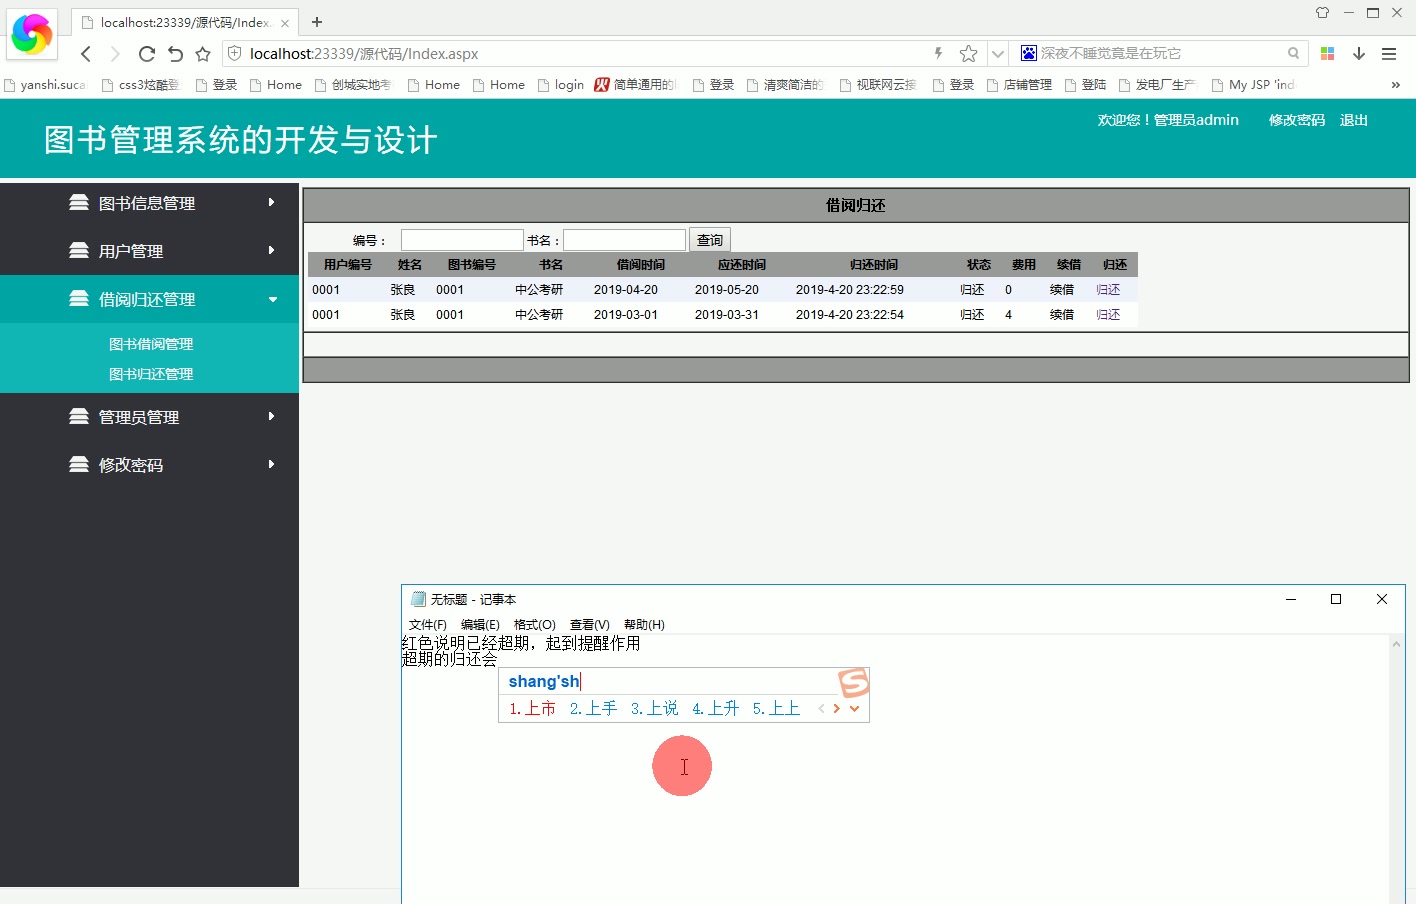Screen dimensions: 1416x904
Task: Expand the 用户管理 menu arrow
Action: tap(271, 250)
